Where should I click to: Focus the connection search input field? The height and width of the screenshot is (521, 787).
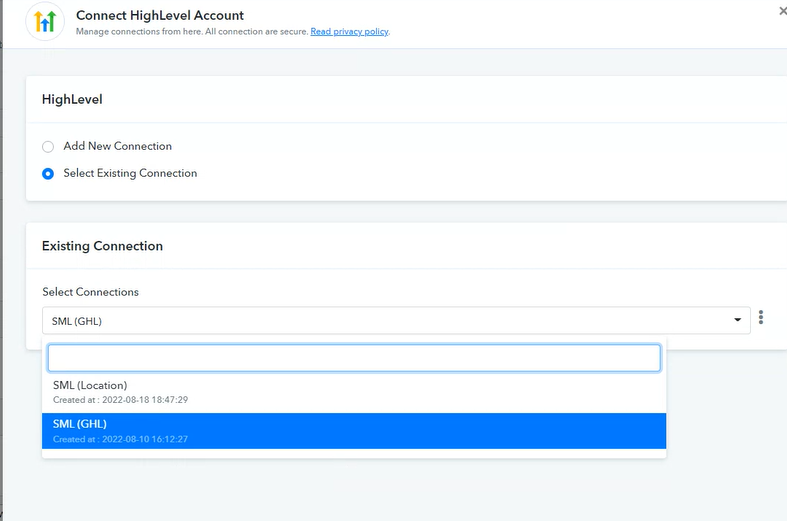click(354, 358)
